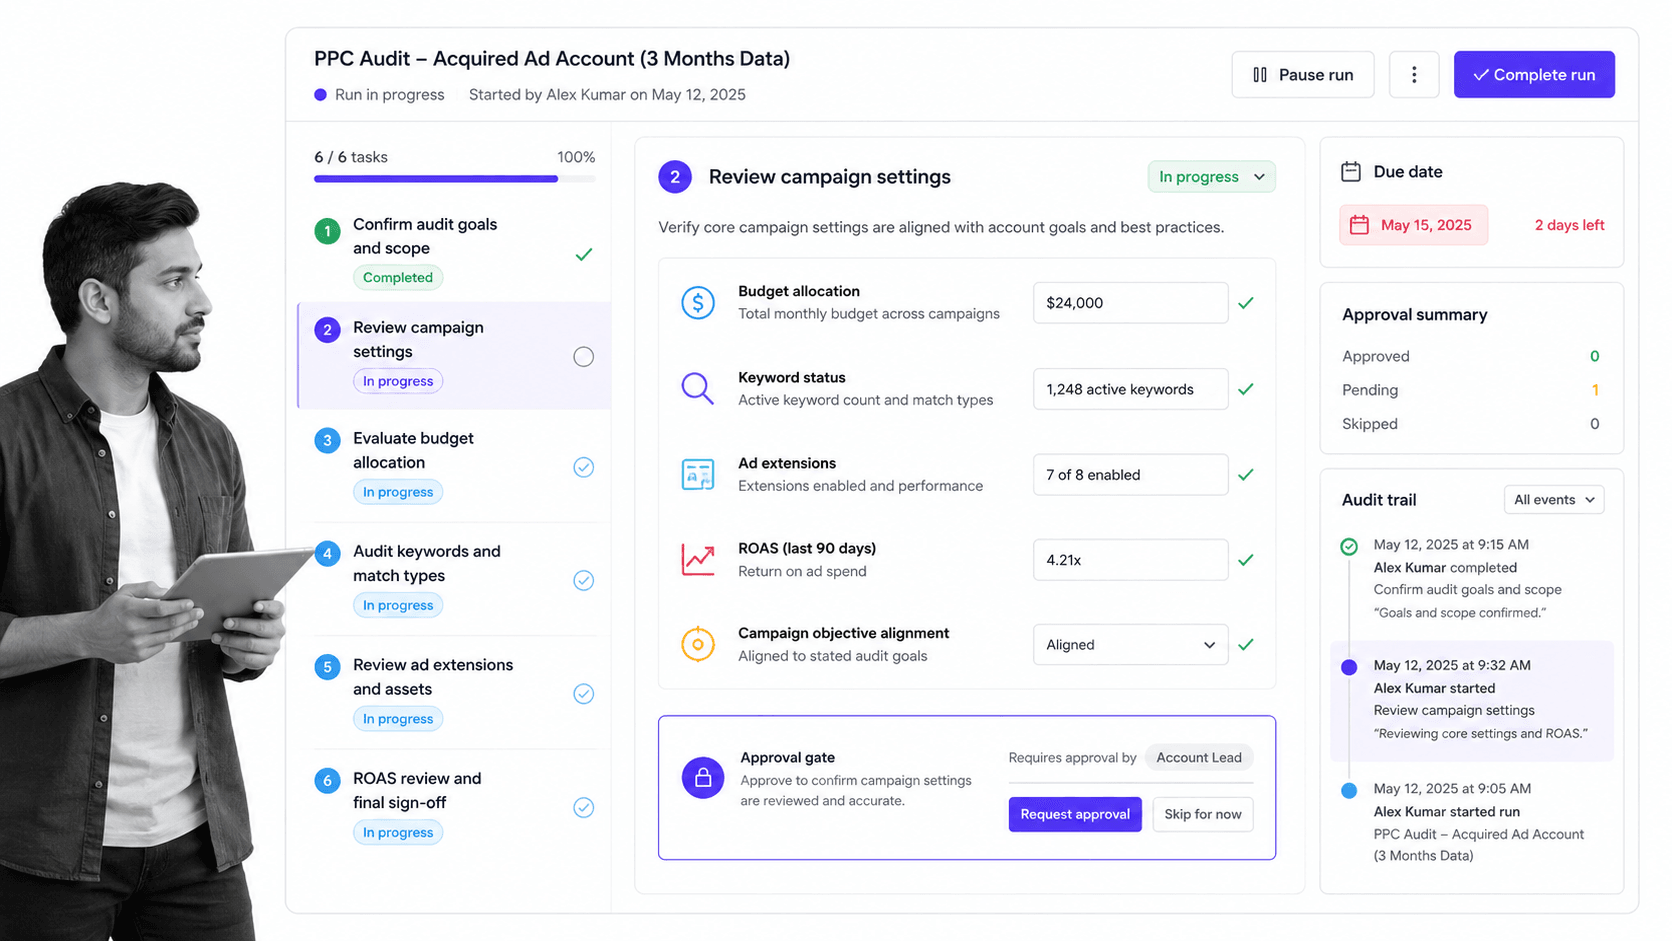Click green check next to Aligned dropdown

(1246, 645)
